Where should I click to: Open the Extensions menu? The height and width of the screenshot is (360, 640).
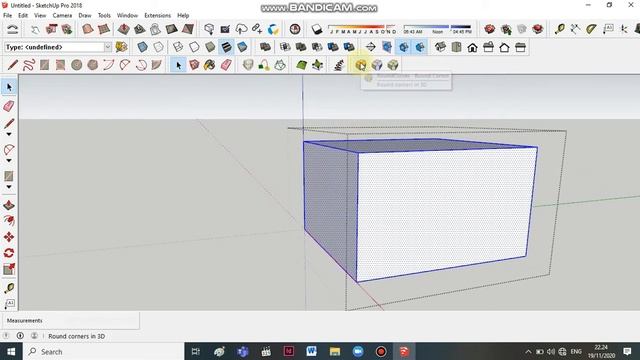point(158,16)
